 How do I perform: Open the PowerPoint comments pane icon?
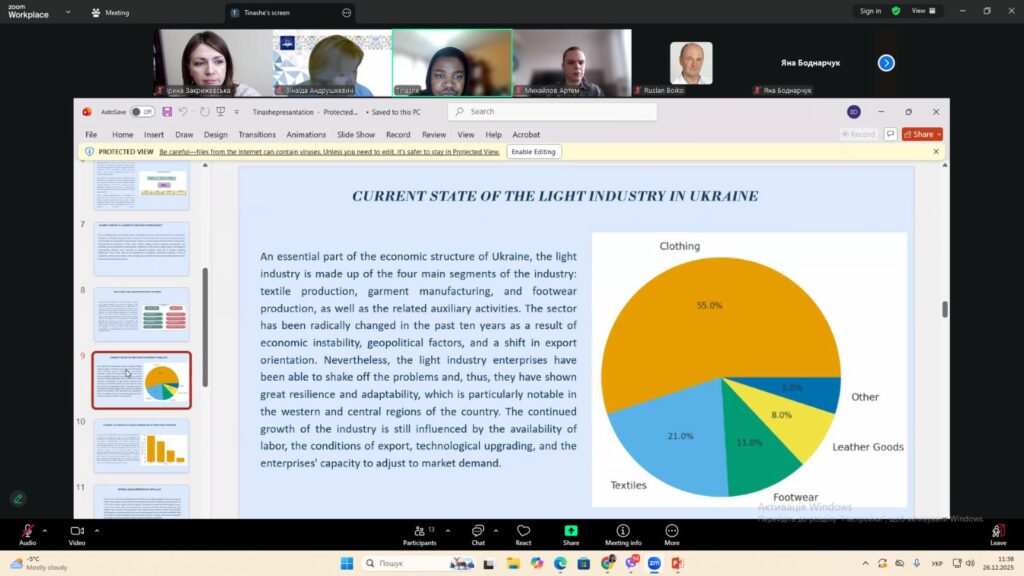point(890,134)
